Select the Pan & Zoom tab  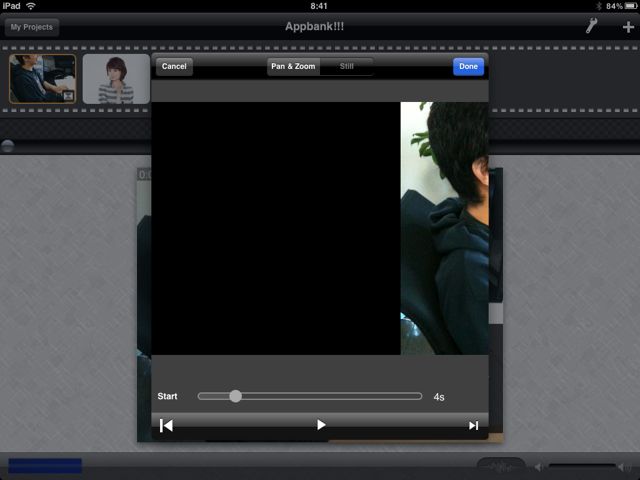coord(293,67)
